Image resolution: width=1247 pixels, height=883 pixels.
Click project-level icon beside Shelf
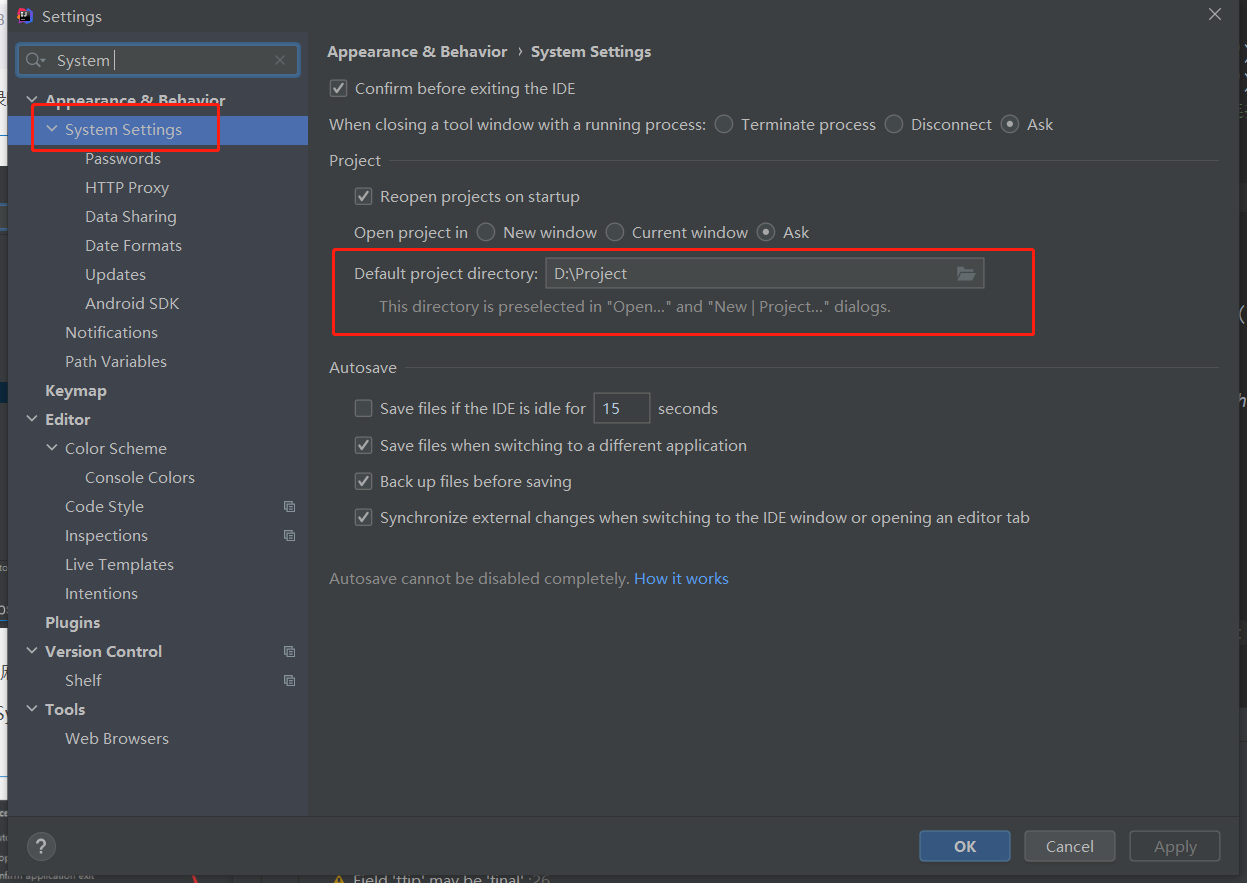(289, 681)
